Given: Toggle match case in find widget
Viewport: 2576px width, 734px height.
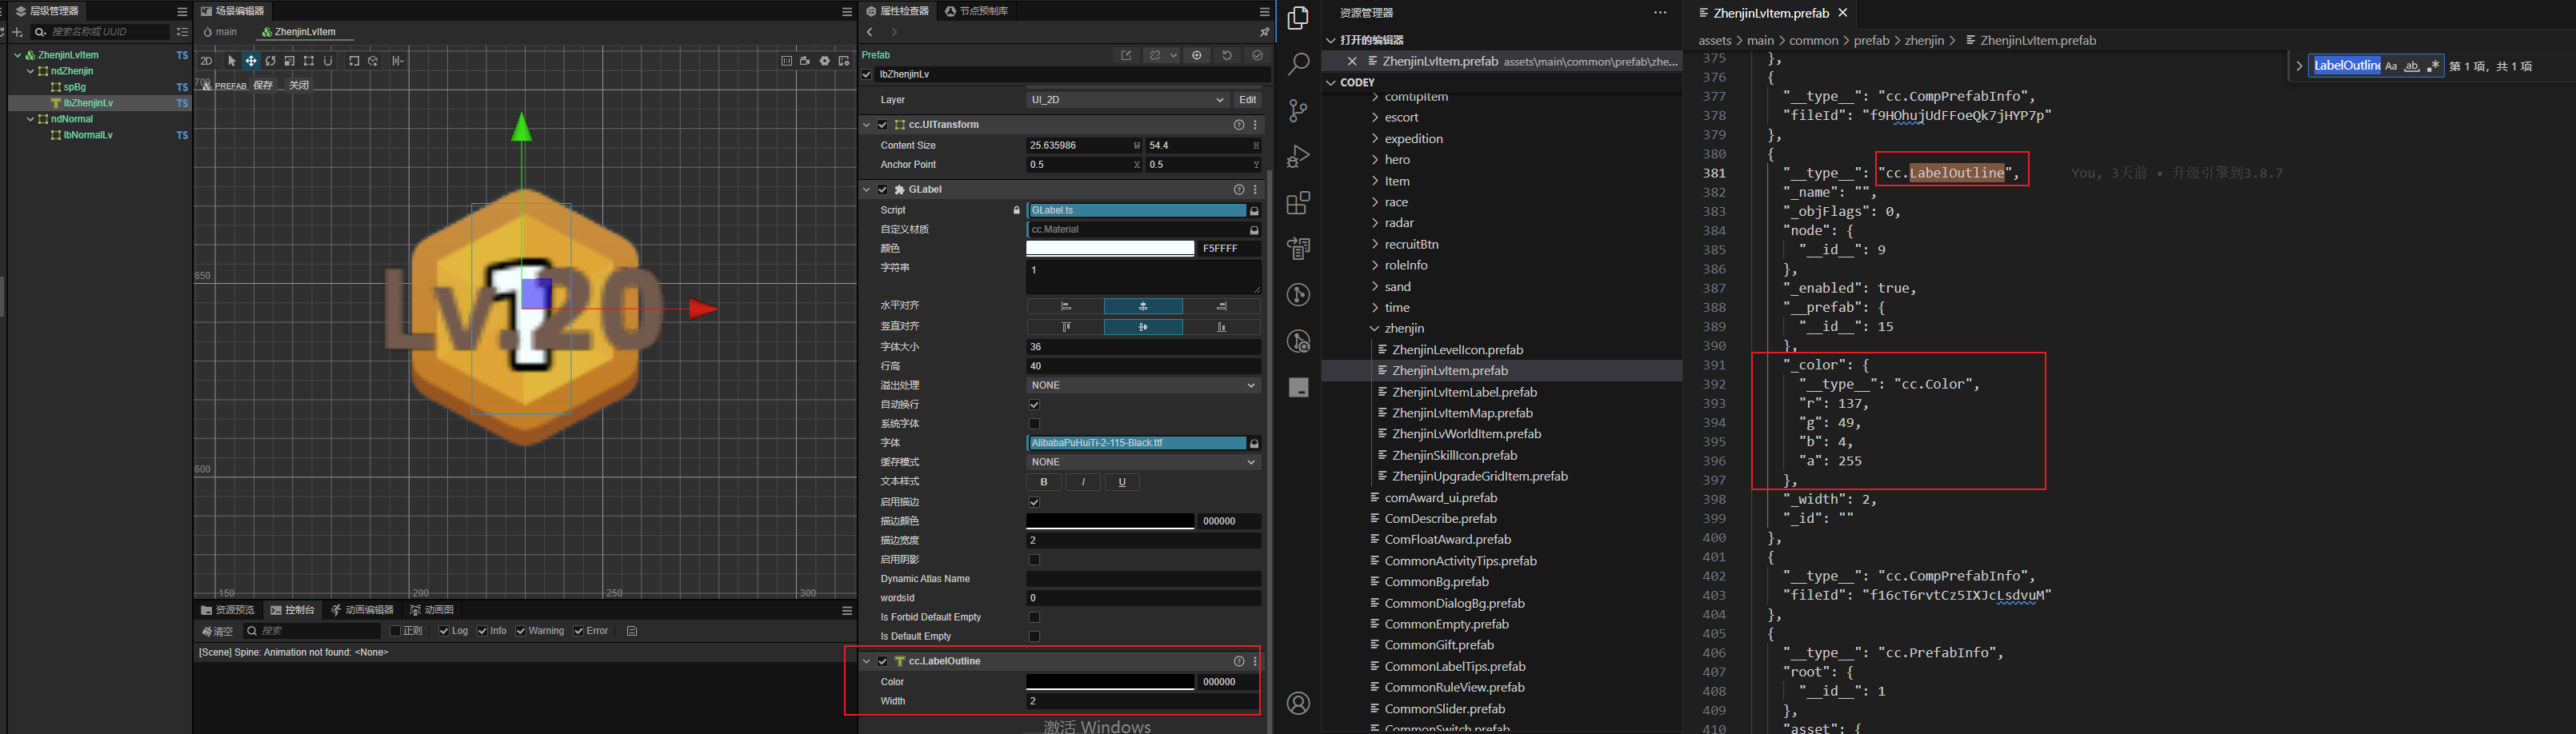Looking at the screenshot, I should (x=2391, y=66).
